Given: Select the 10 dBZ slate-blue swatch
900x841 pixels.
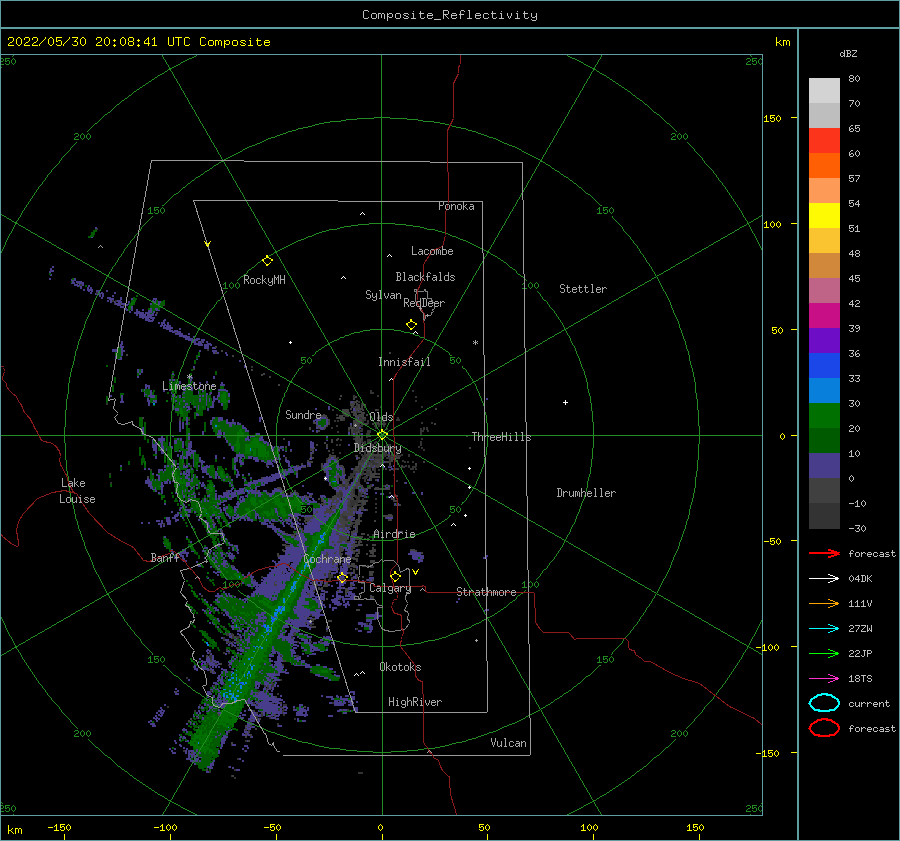Looking at the screenshot, I should point(824,466).
